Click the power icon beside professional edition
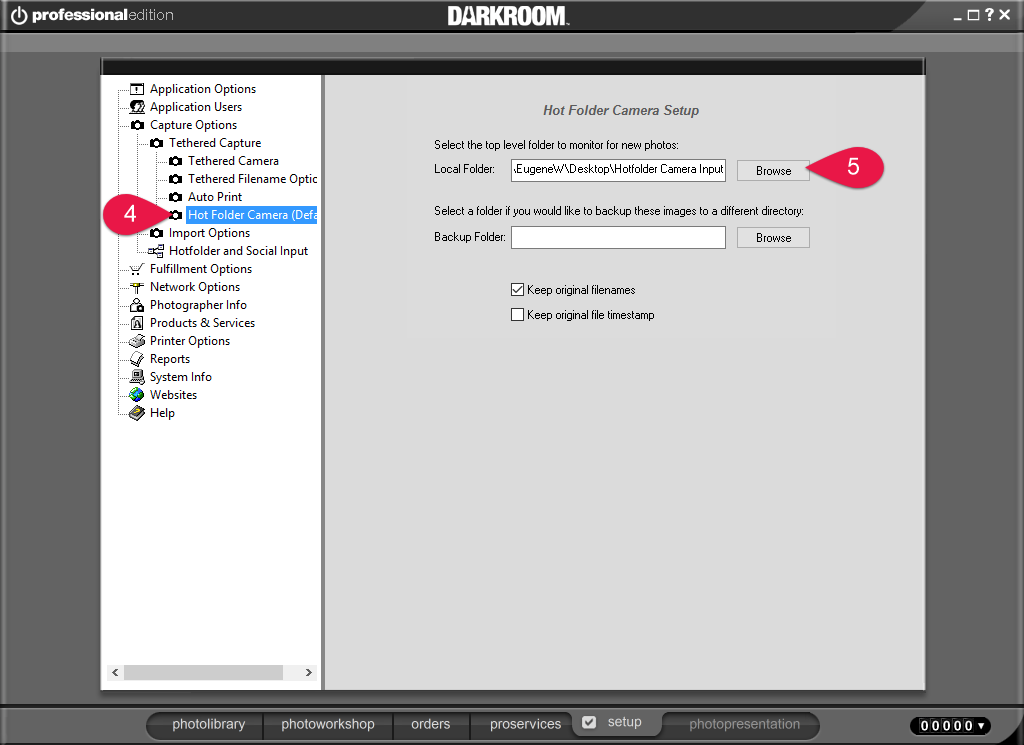The height and width of the screenshot is (745, 1024). (19, 15)
